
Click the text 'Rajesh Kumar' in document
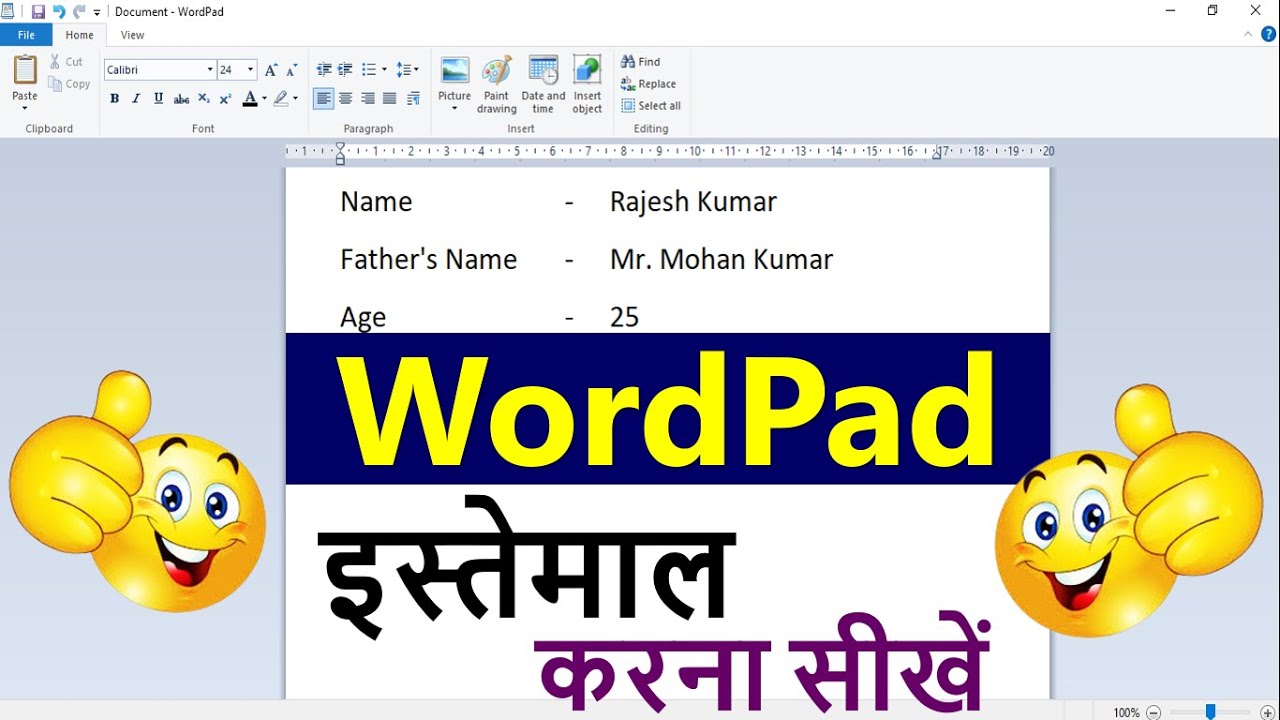coord(693,202)
